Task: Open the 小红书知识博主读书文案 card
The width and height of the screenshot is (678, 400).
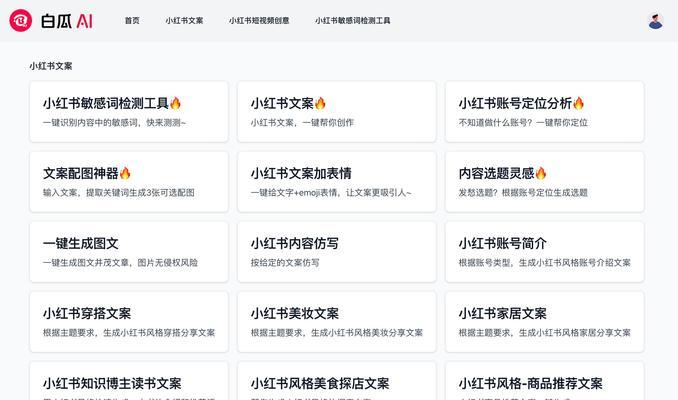Action: (129, 381)
